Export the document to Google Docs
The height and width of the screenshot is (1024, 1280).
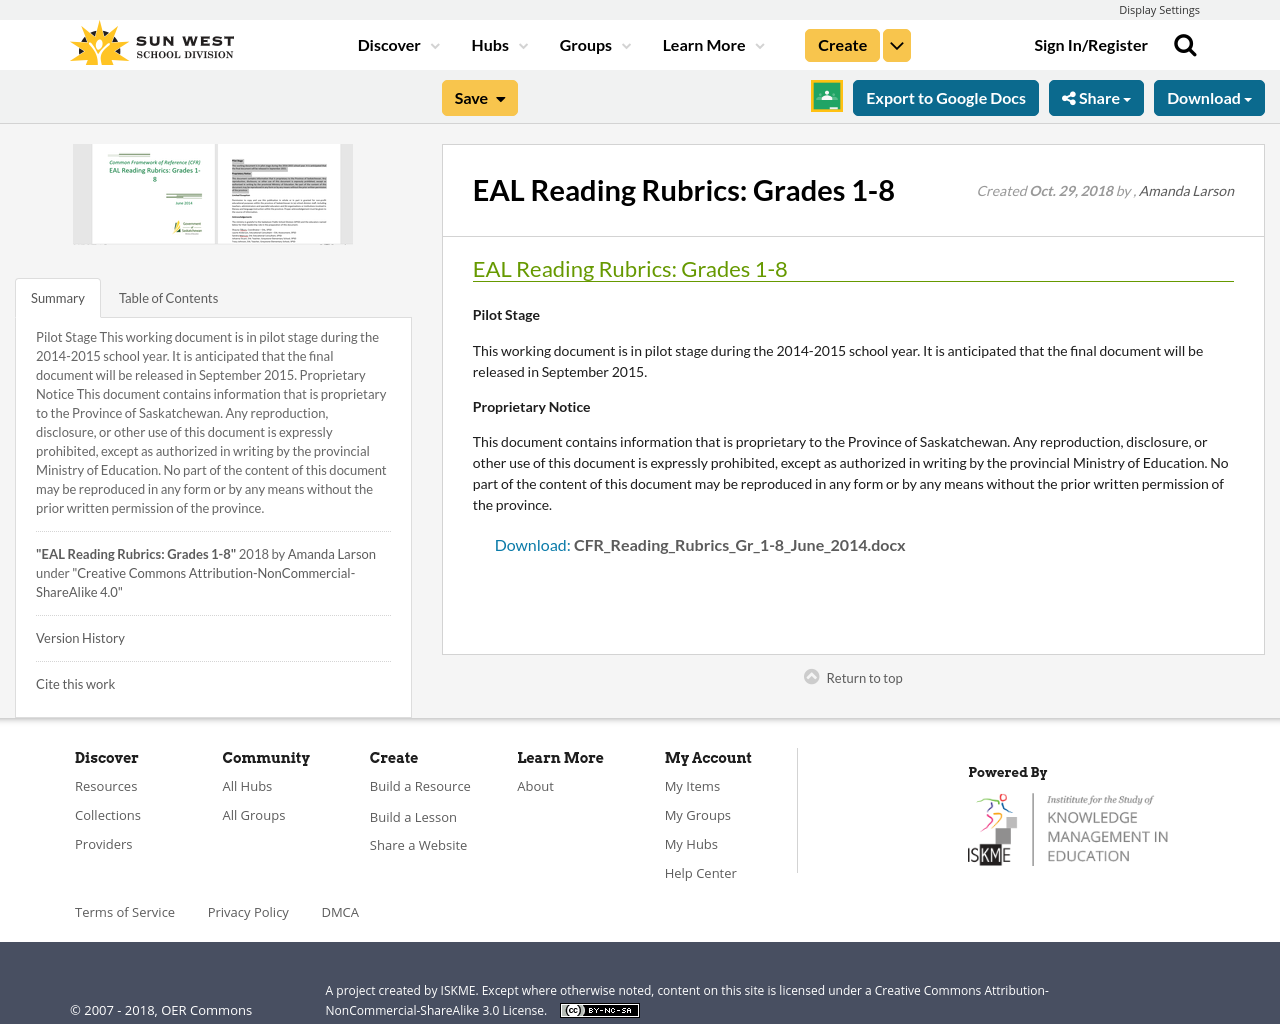pyautogui.click(x=945, y=97)
